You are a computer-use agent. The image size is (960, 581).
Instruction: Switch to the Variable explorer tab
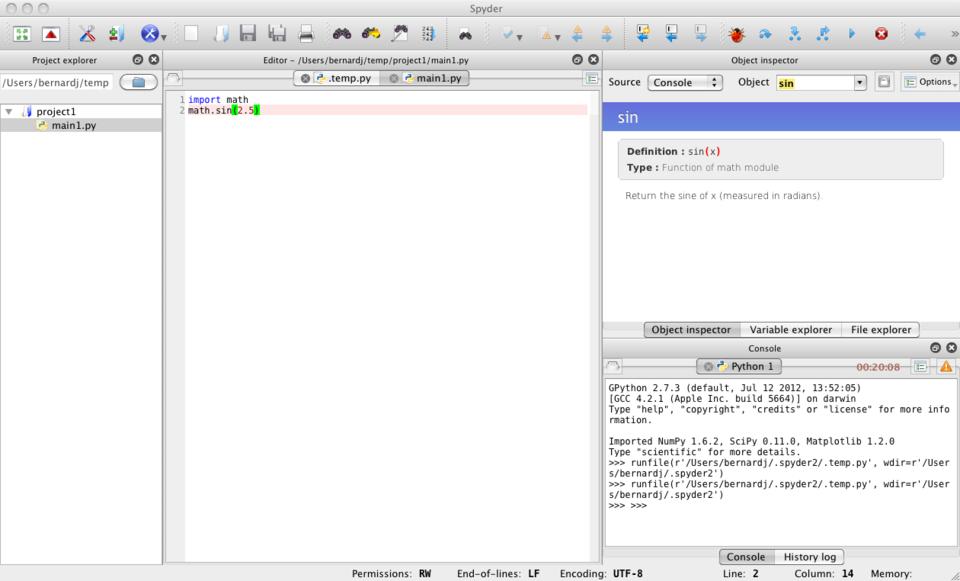[x=791, y=329]
